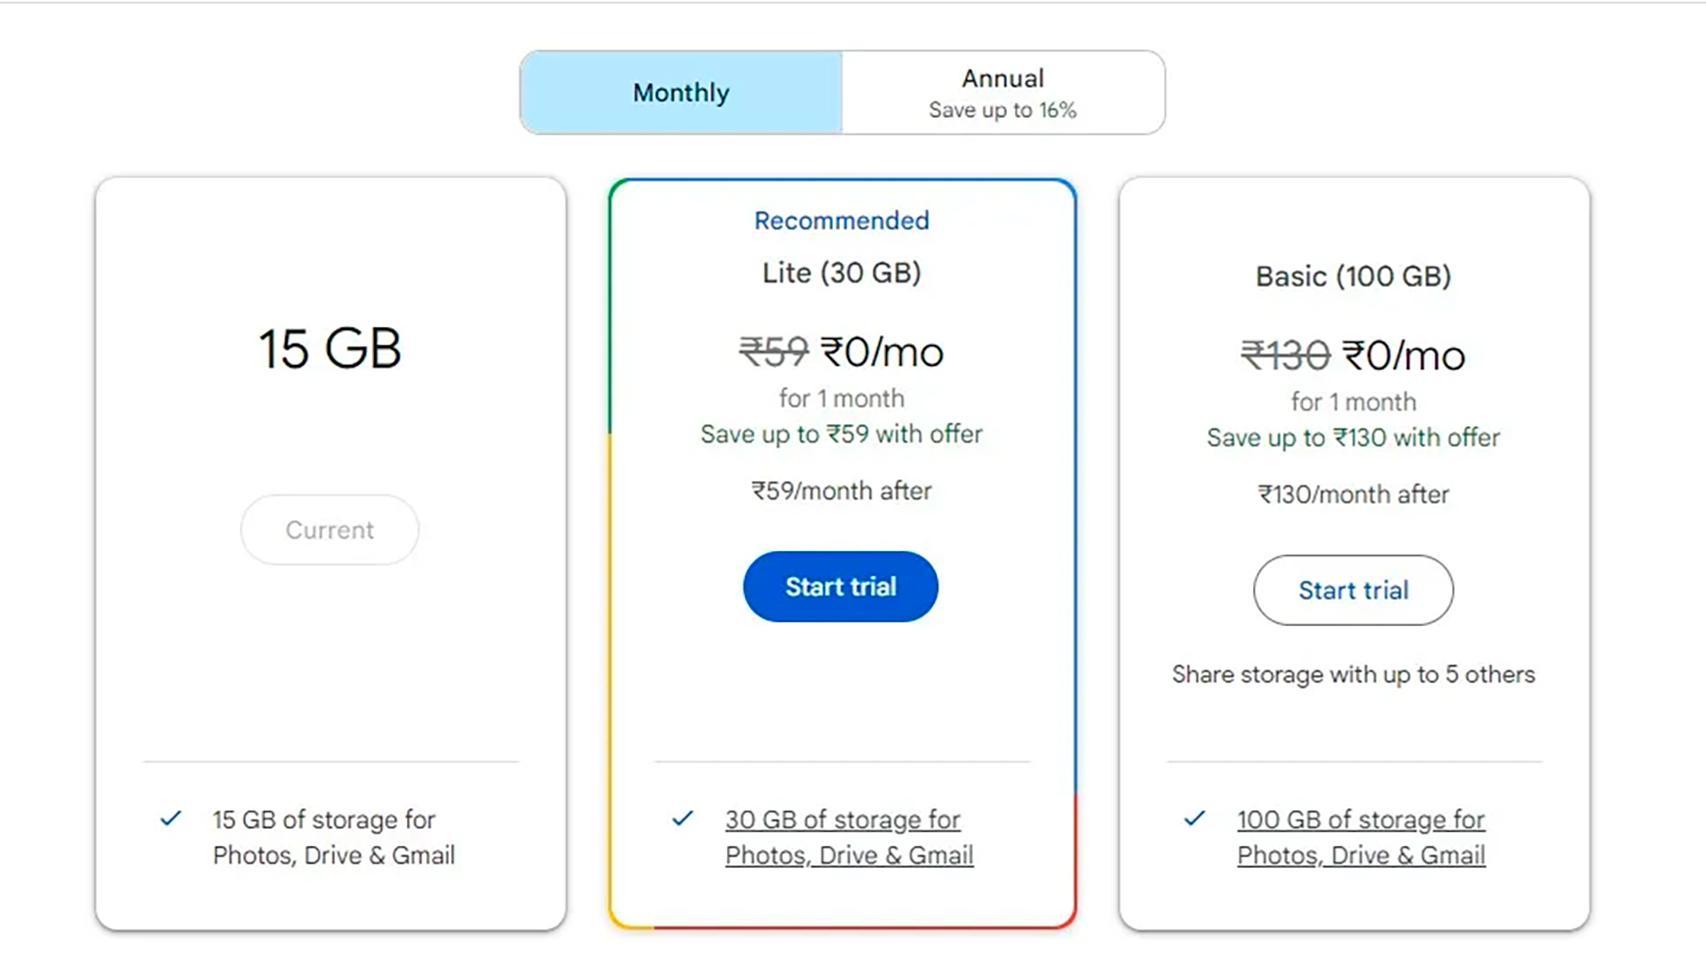Click the checkmark beside 15 GB storage feature
1706x960 pixels.
click(x=170, y=820)
